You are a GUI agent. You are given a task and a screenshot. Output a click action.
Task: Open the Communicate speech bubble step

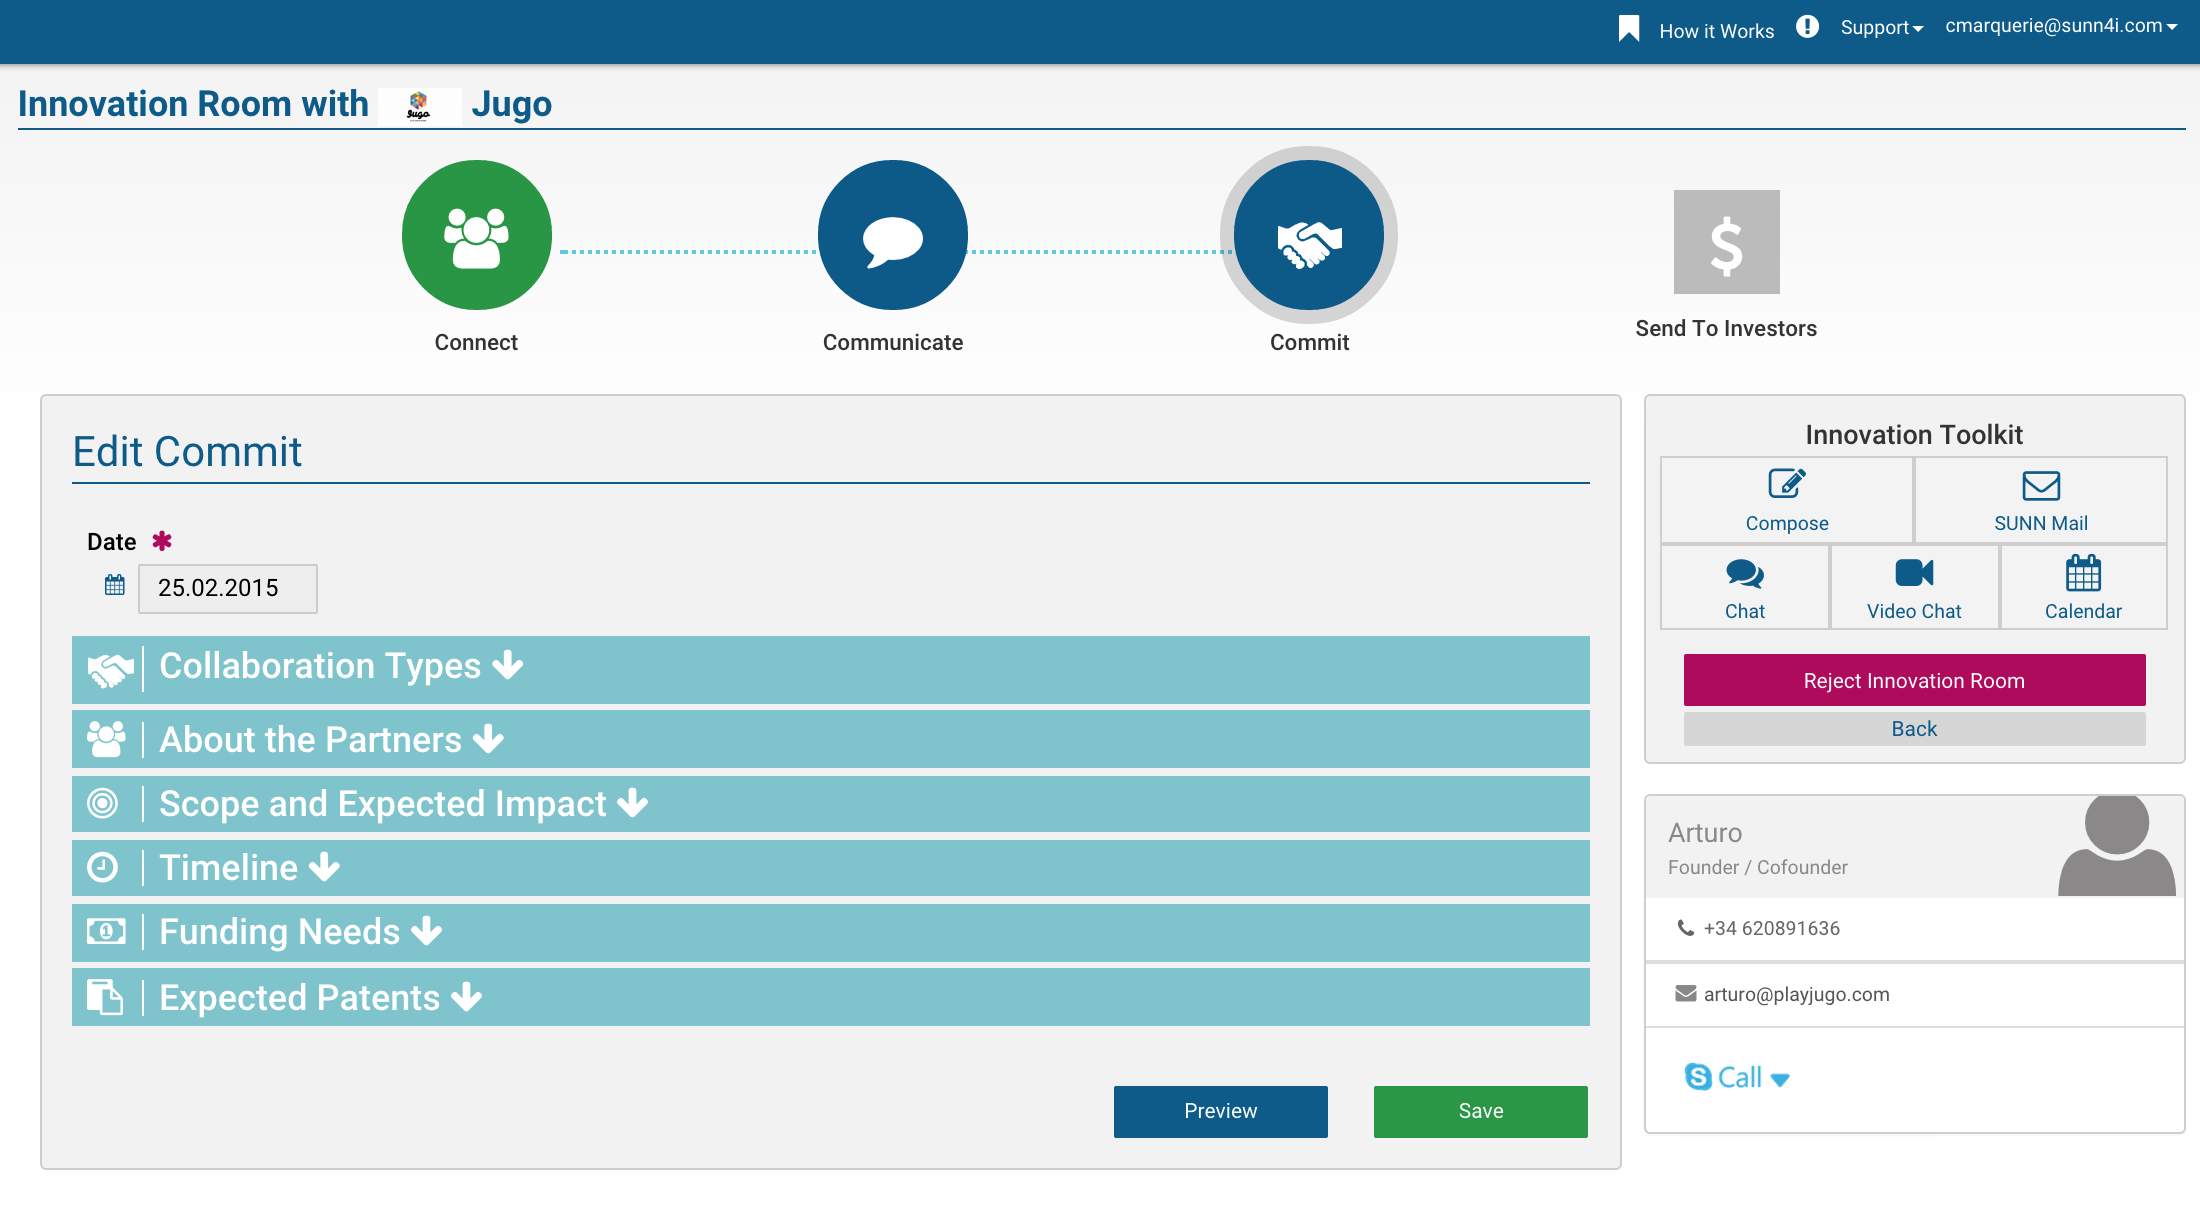[x=893, y=235]
